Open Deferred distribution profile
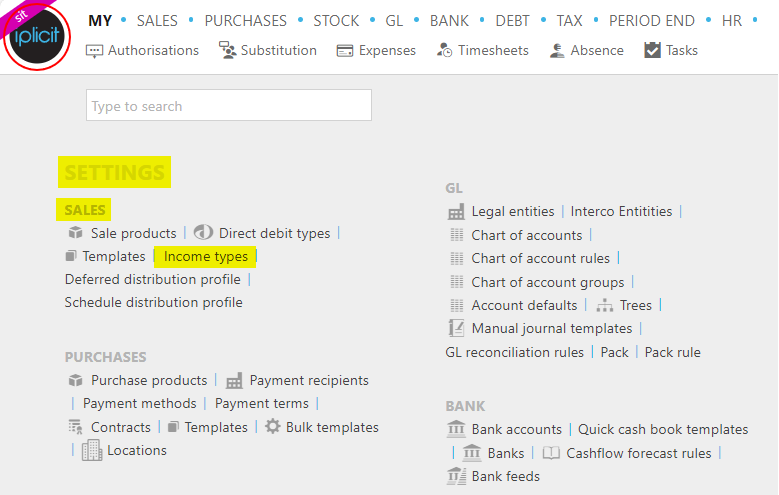Screen dimensions: 779x495 [x=153, y=279]
